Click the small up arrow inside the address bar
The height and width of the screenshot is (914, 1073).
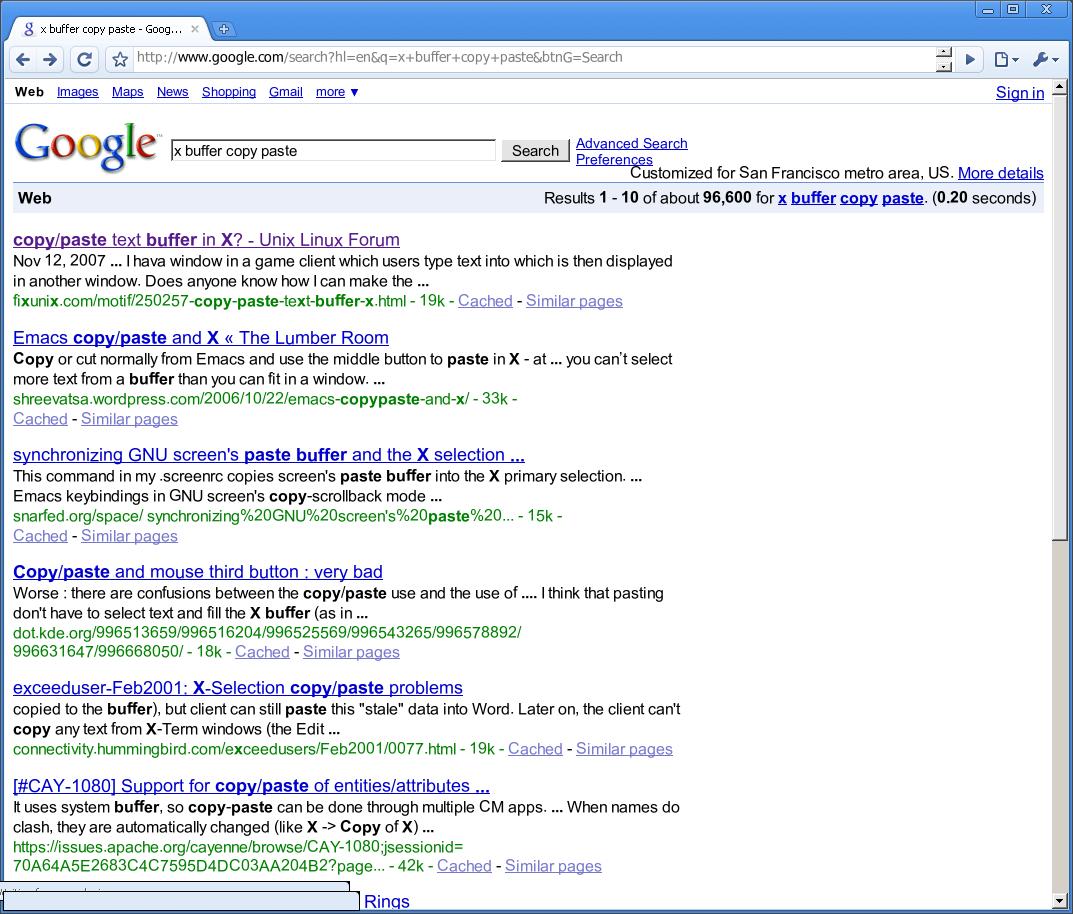[x=944, y=53]
